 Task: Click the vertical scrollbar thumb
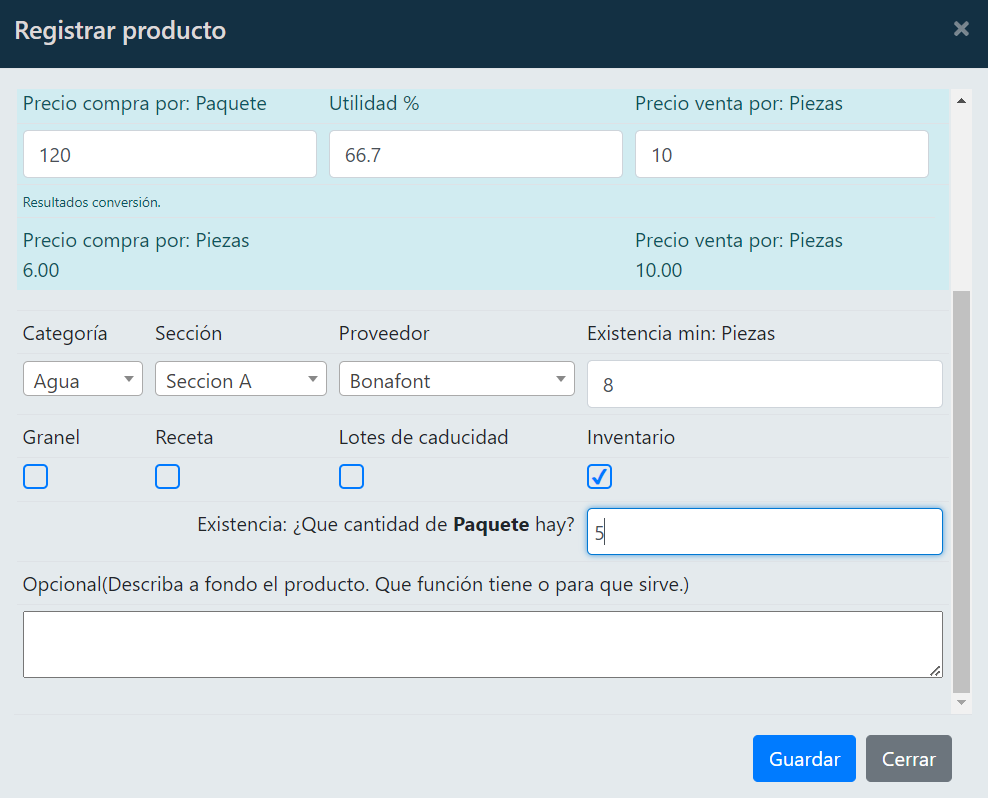click(x=961, y=490)
